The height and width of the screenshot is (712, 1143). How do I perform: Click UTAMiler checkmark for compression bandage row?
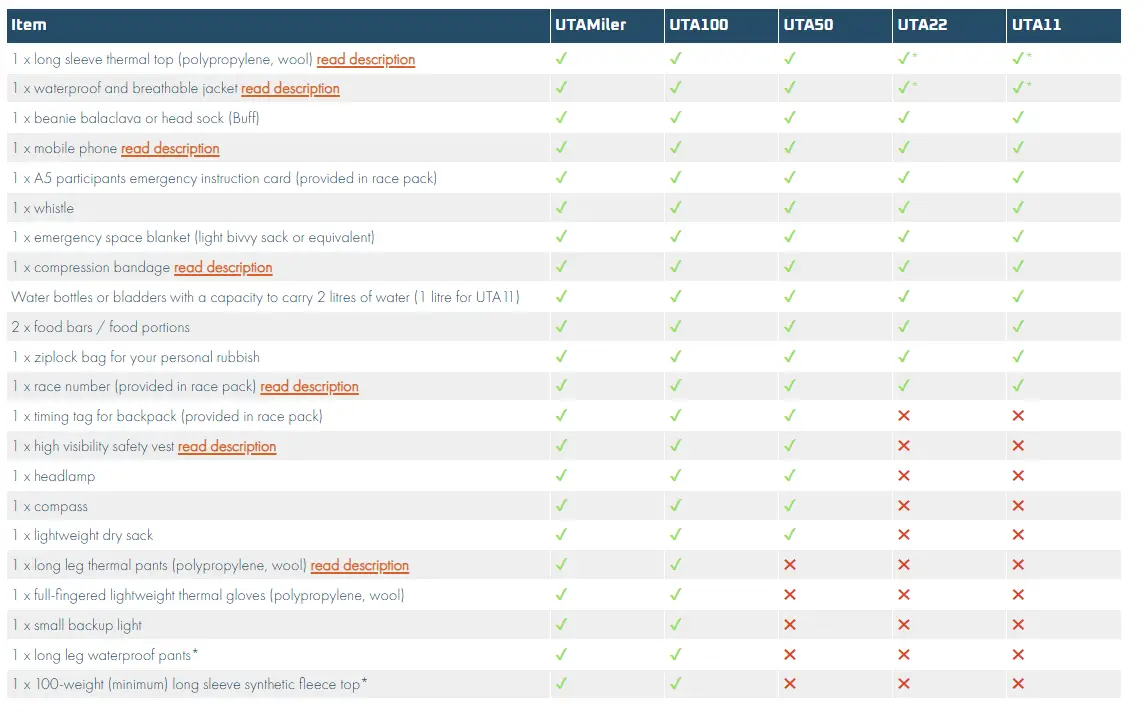[x=561, y=267]
